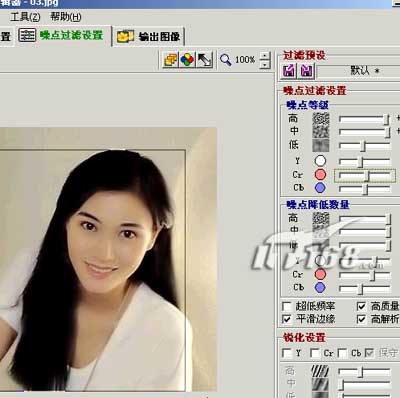Click the blue Cb circle in 噪点等级
Image resolution: width=400 pixels, height=398 pixels.
(x=320, y=188)
